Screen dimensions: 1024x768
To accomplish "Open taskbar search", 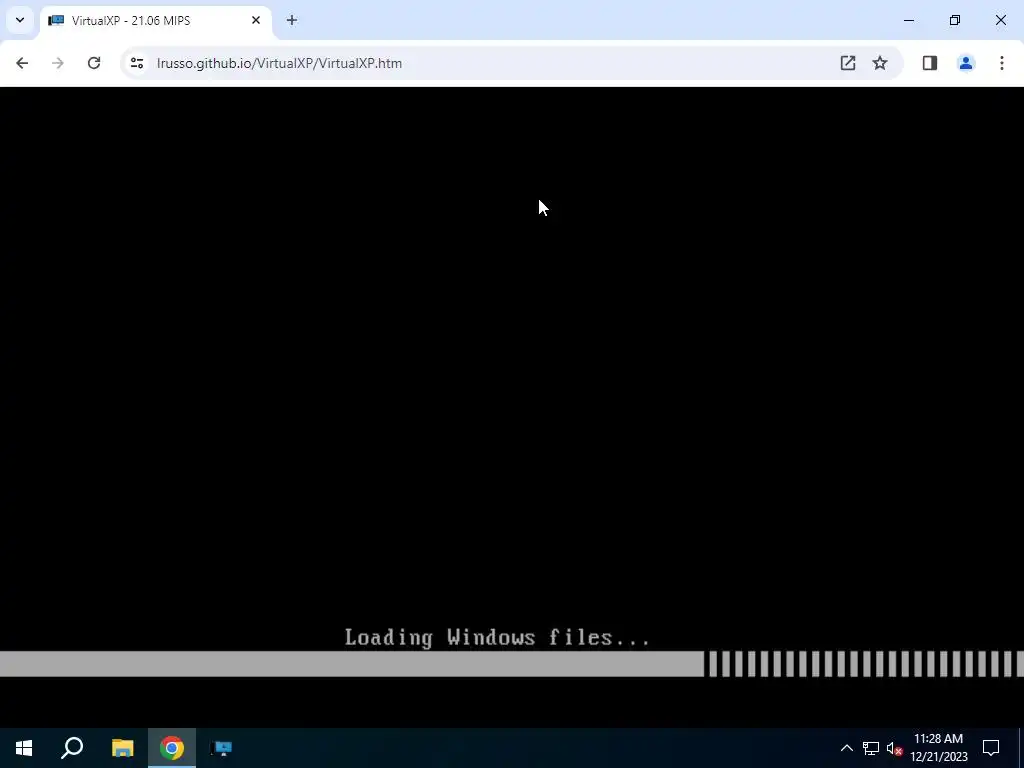I will (72, 748).
